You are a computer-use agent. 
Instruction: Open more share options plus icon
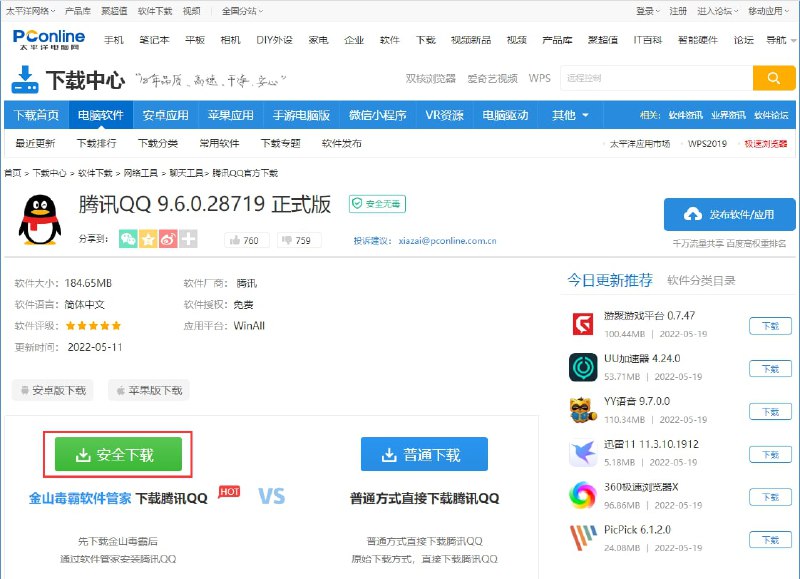click(x=188, y=239)
